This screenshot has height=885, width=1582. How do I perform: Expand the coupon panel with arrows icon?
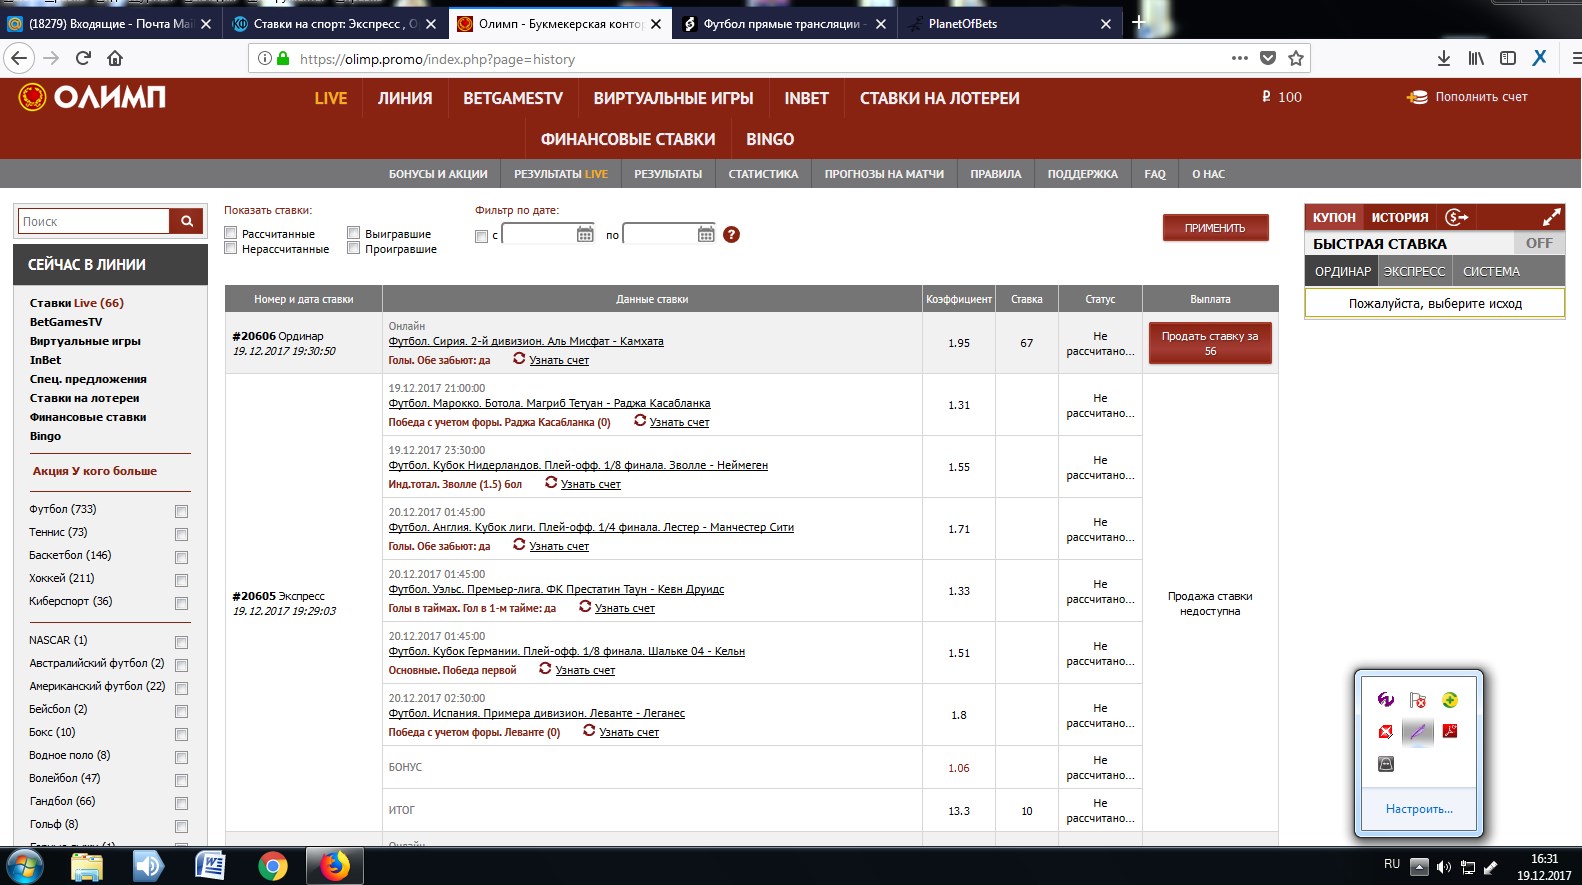coord(1551,217)
